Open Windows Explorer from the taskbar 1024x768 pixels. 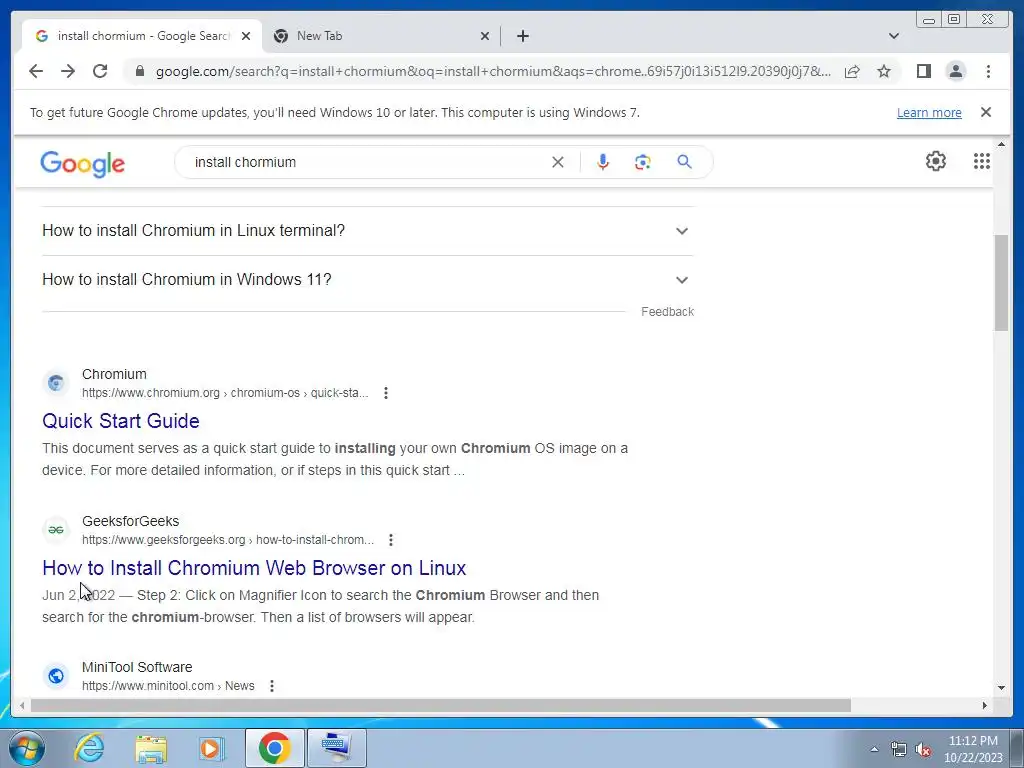pyautogui.click(x=151, y=748)
